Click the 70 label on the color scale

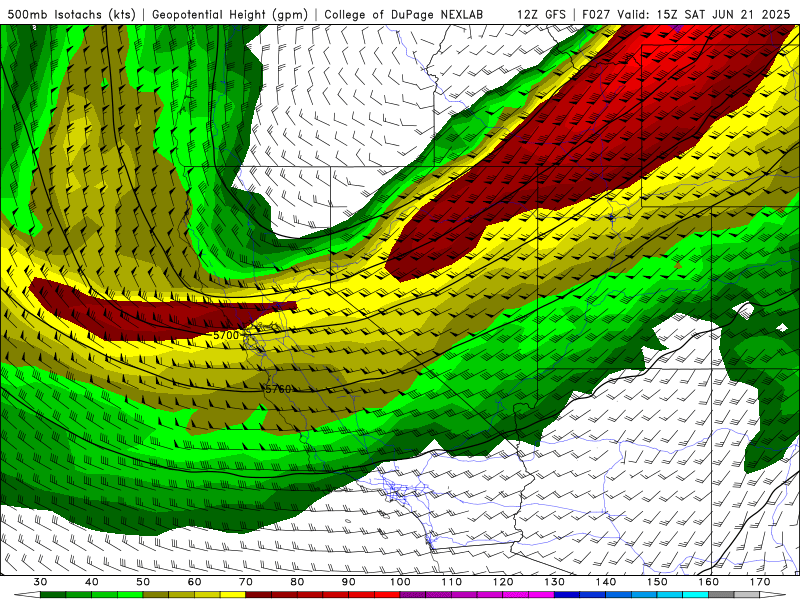[x=246, y=582]
